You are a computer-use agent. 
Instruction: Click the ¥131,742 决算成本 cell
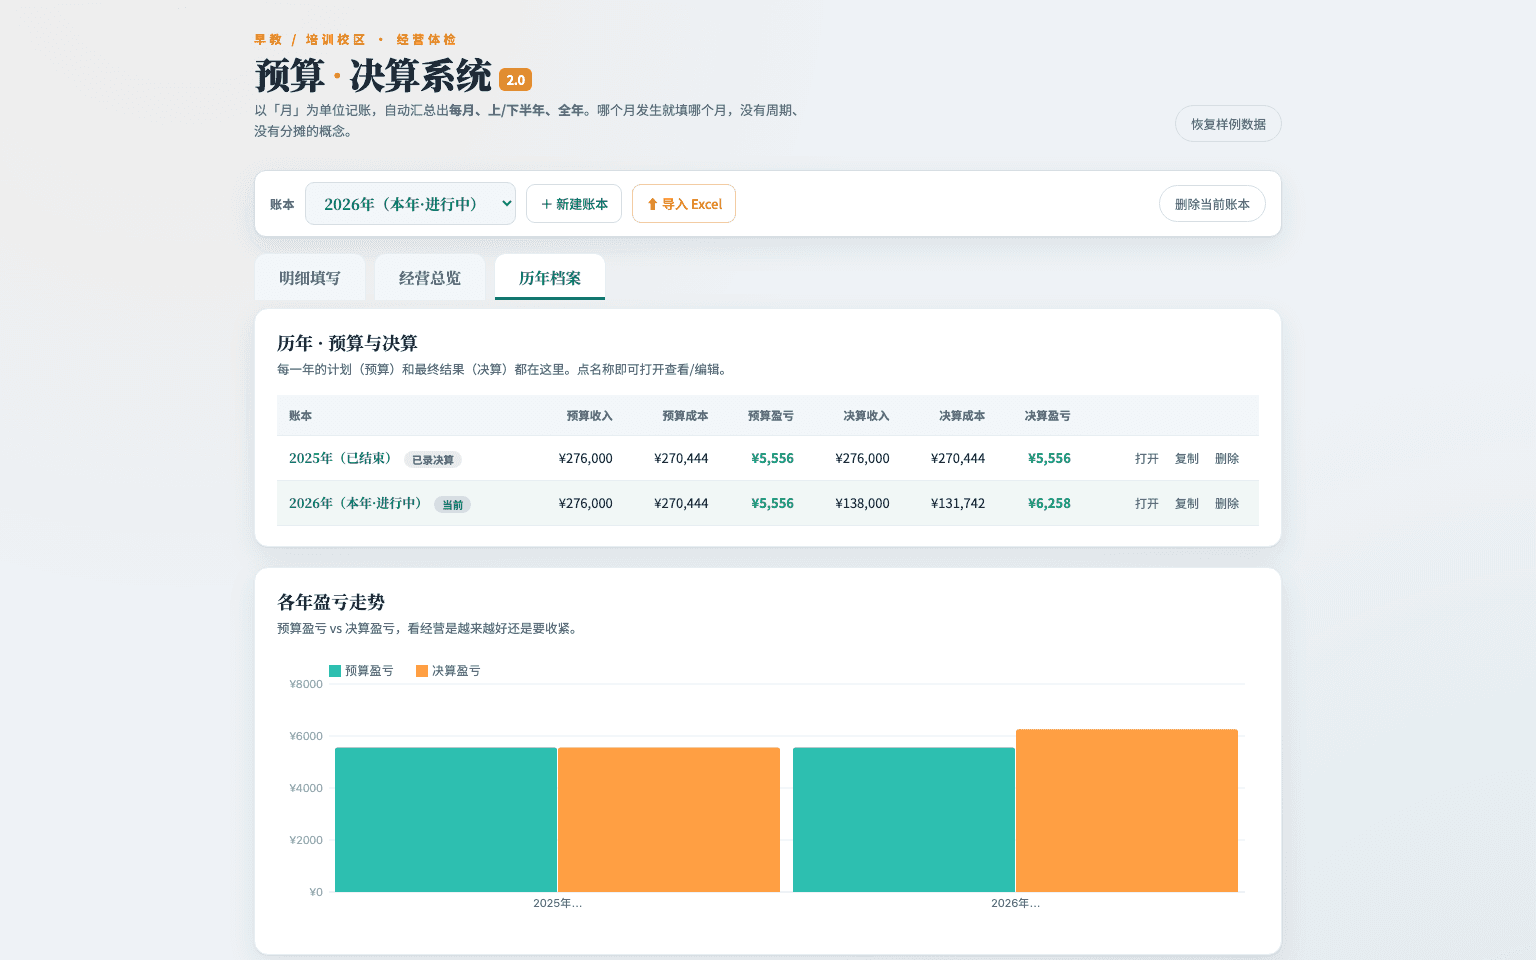958,504
